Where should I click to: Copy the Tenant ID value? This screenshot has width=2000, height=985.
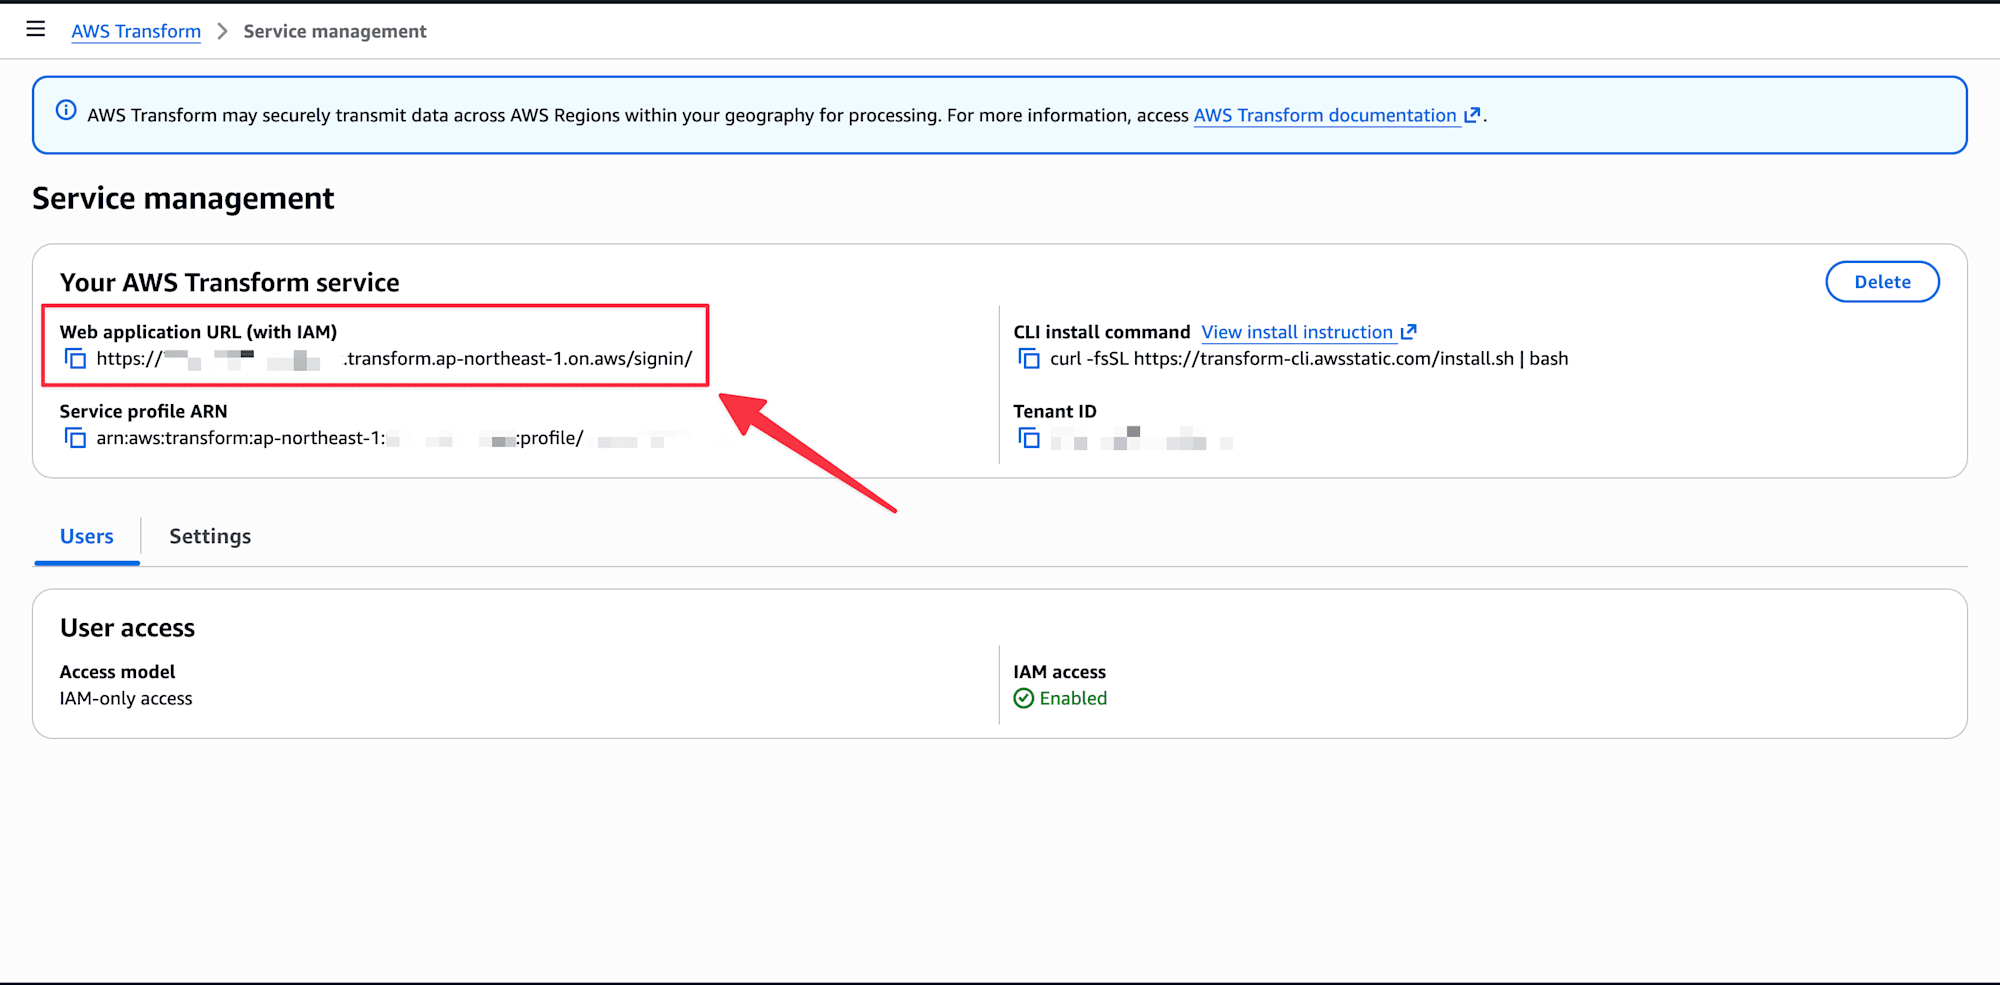pos(1029,438)
